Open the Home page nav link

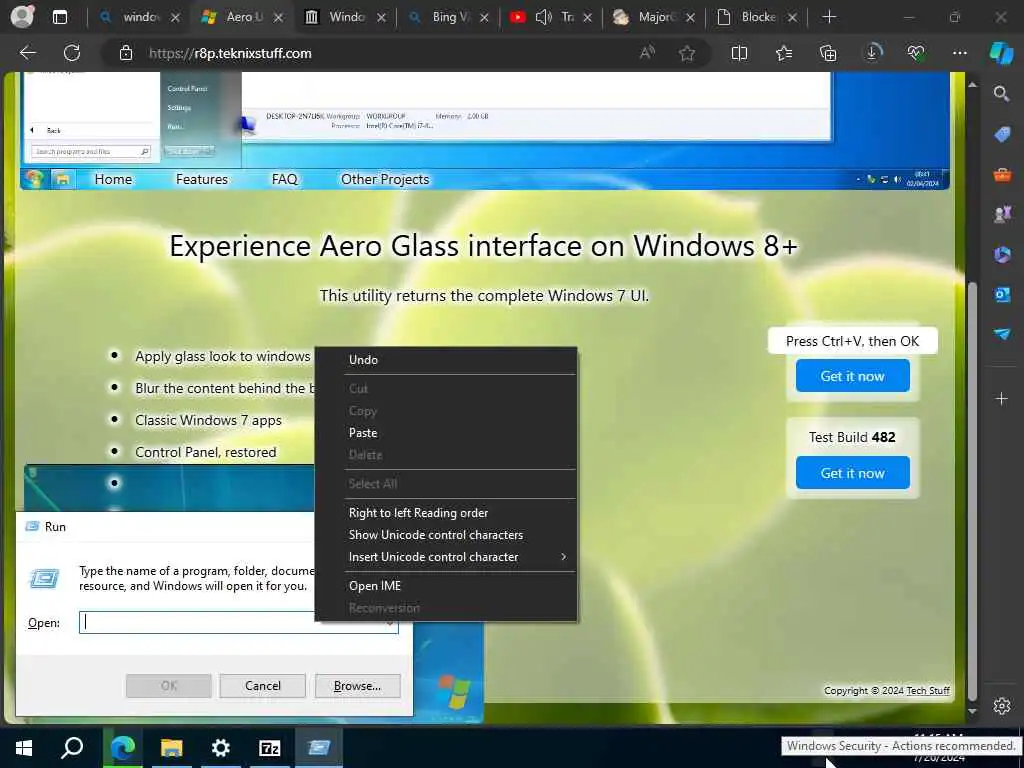[113, 179]
